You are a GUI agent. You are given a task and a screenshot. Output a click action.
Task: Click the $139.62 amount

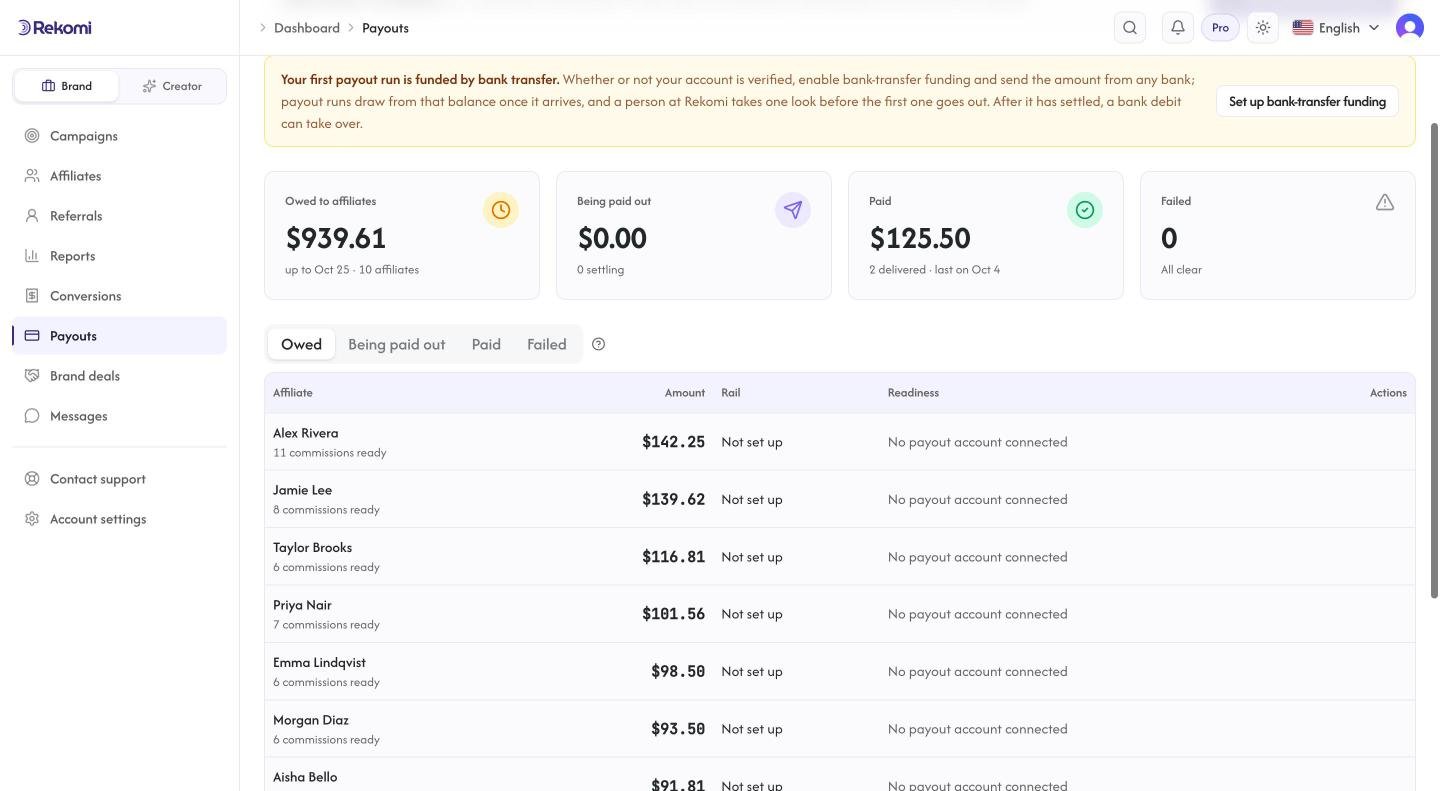[x=674, y=499]
